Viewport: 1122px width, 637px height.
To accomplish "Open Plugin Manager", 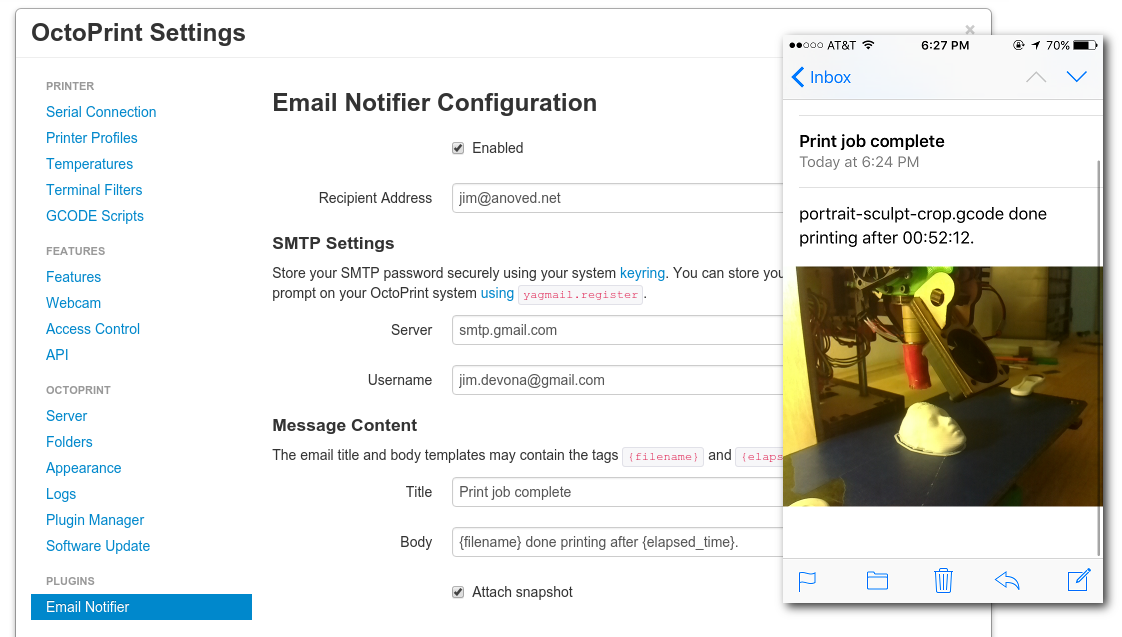I will (95, 520).
